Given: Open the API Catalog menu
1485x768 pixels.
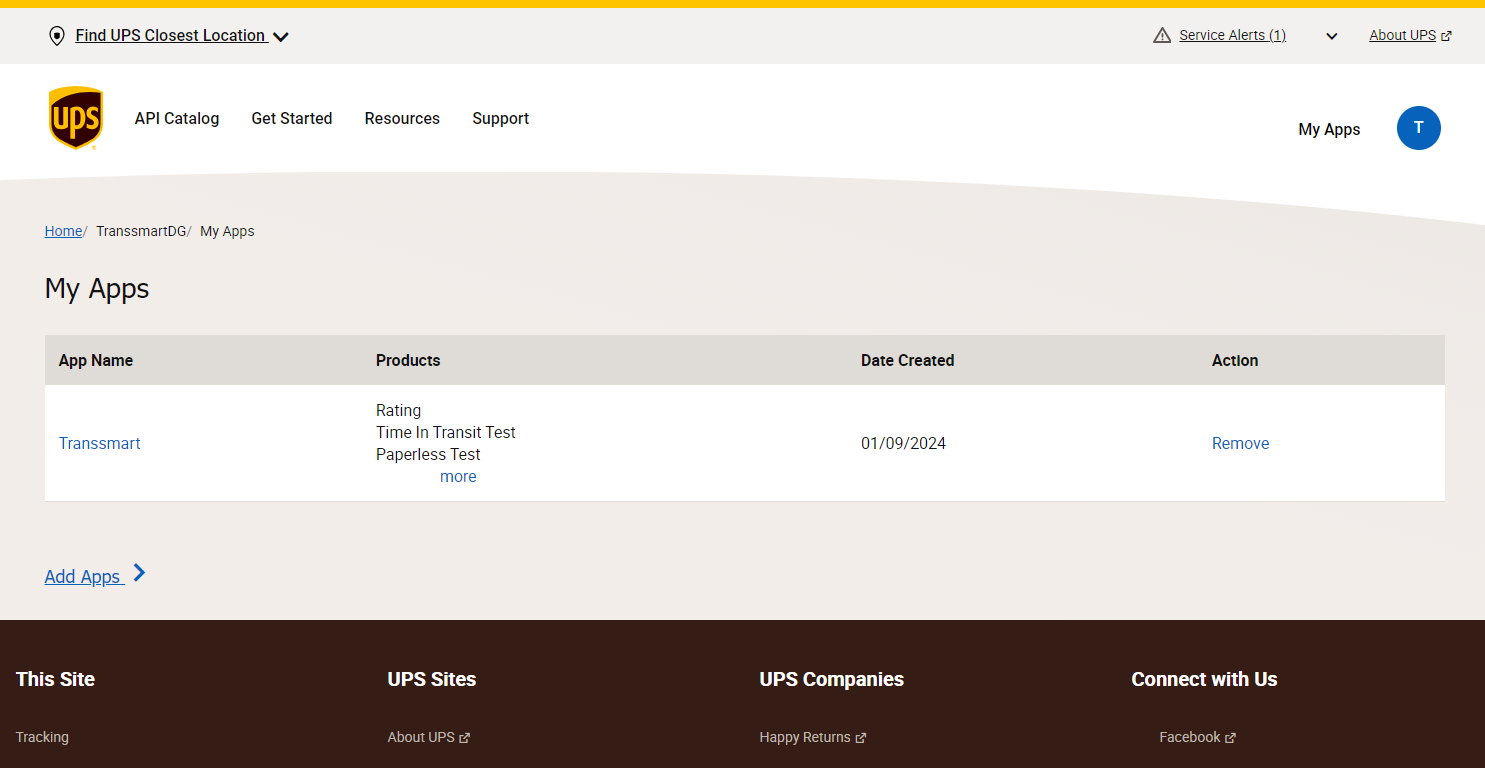Looking at the screenshot, I should [177, 118].
